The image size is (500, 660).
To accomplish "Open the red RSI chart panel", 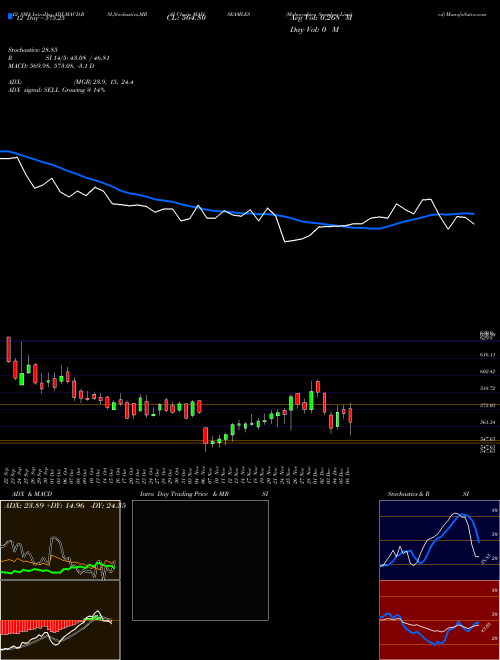I will [x=439, y=620].
